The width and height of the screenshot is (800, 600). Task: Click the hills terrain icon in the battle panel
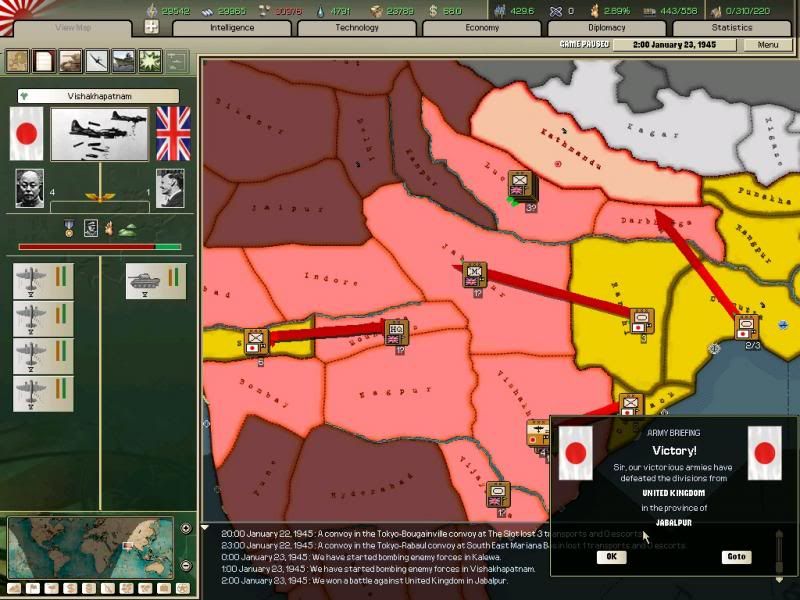click(x=127, y=231)
